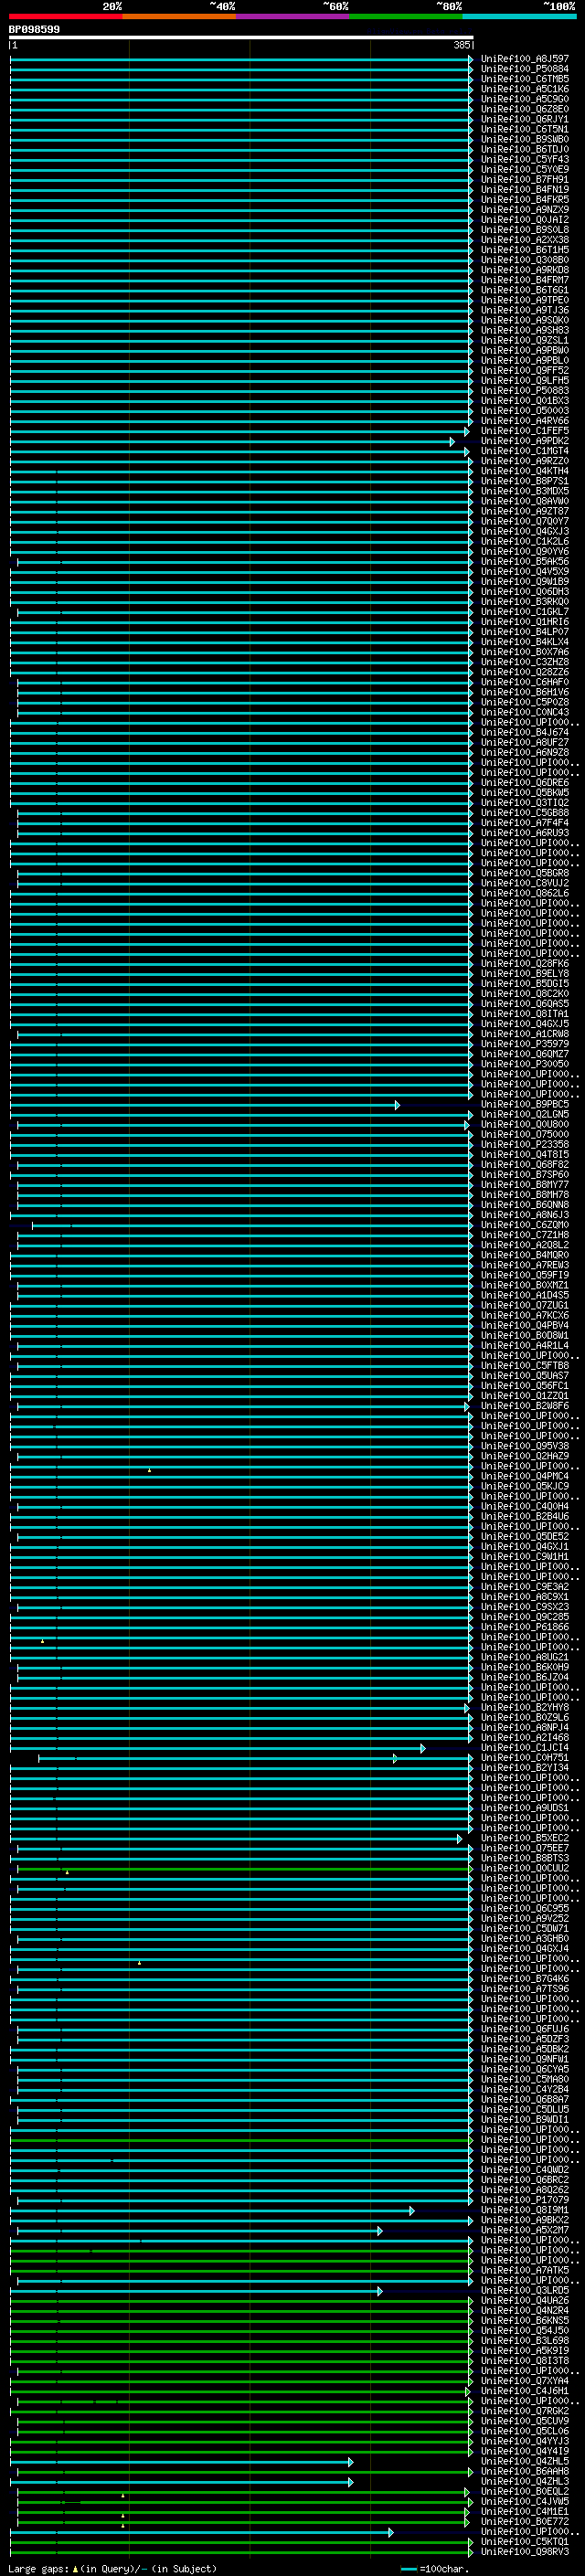This screenshot has height=2576, width=585.
Task: Click the orange ~40% identity legend segment
Action: pyautogui.click(x=179, y=16)
